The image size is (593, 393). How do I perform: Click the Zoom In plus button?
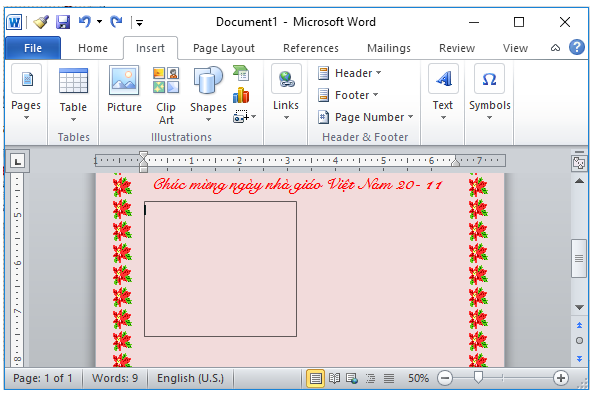(560, 378)
